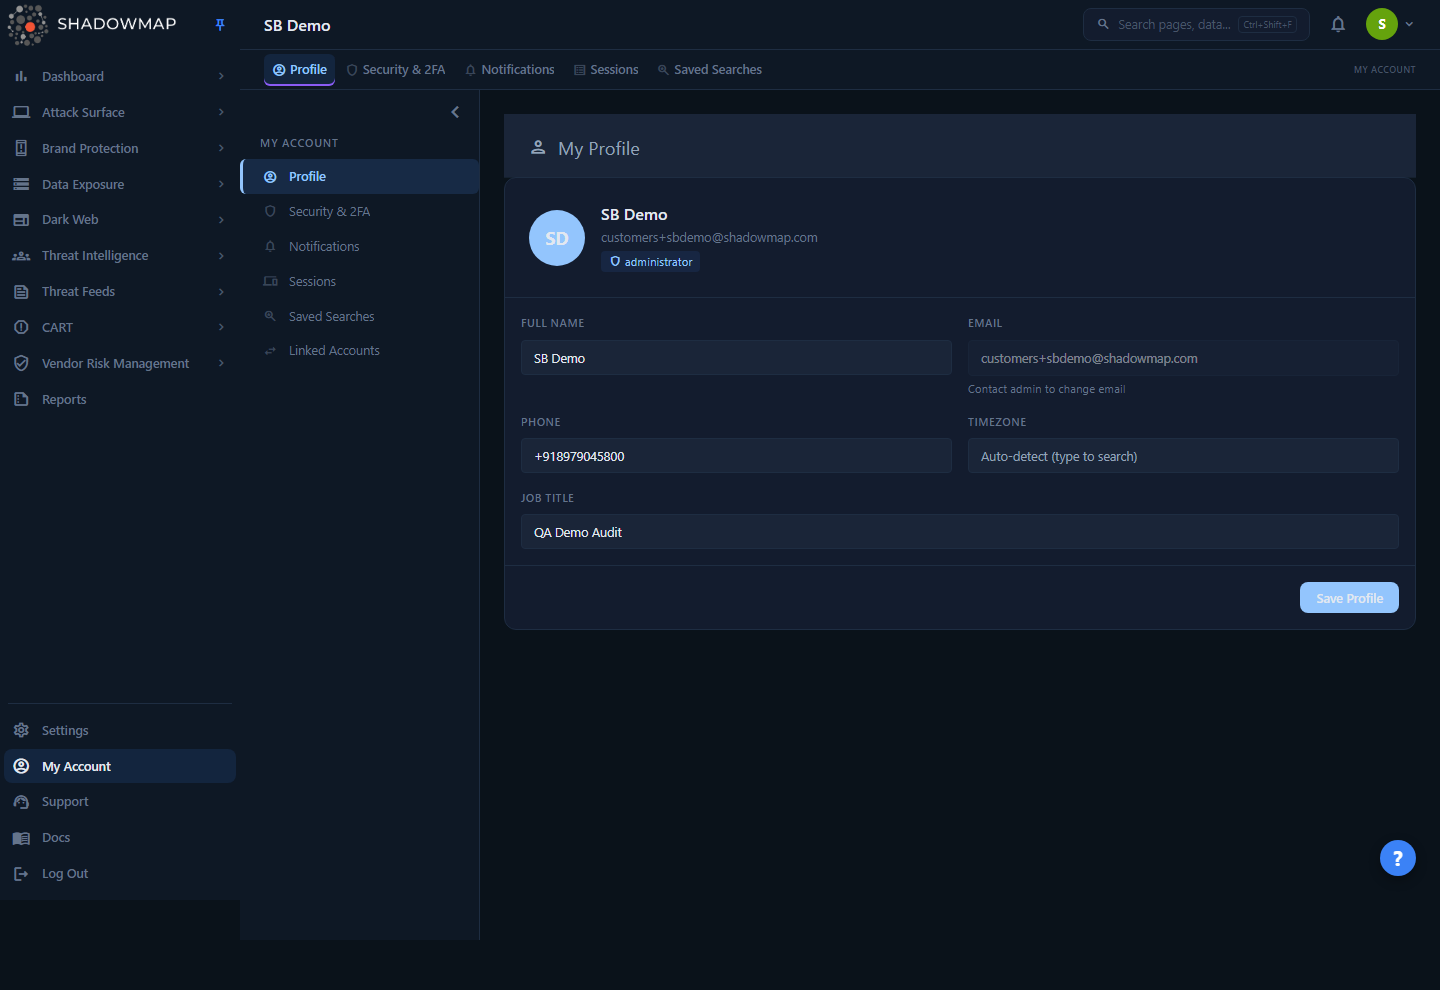Image resolution: width=1440 pixels, height=990 pixels.
Task: Open Security & 2FA in submenu
Action: point(360,212)
